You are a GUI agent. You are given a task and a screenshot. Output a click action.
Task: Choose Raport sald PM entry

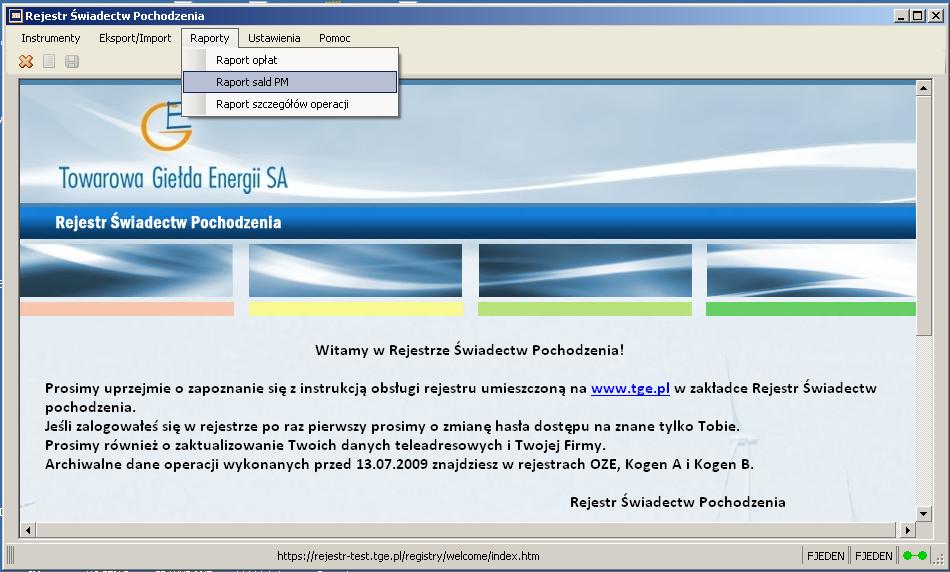coord(290,82)
